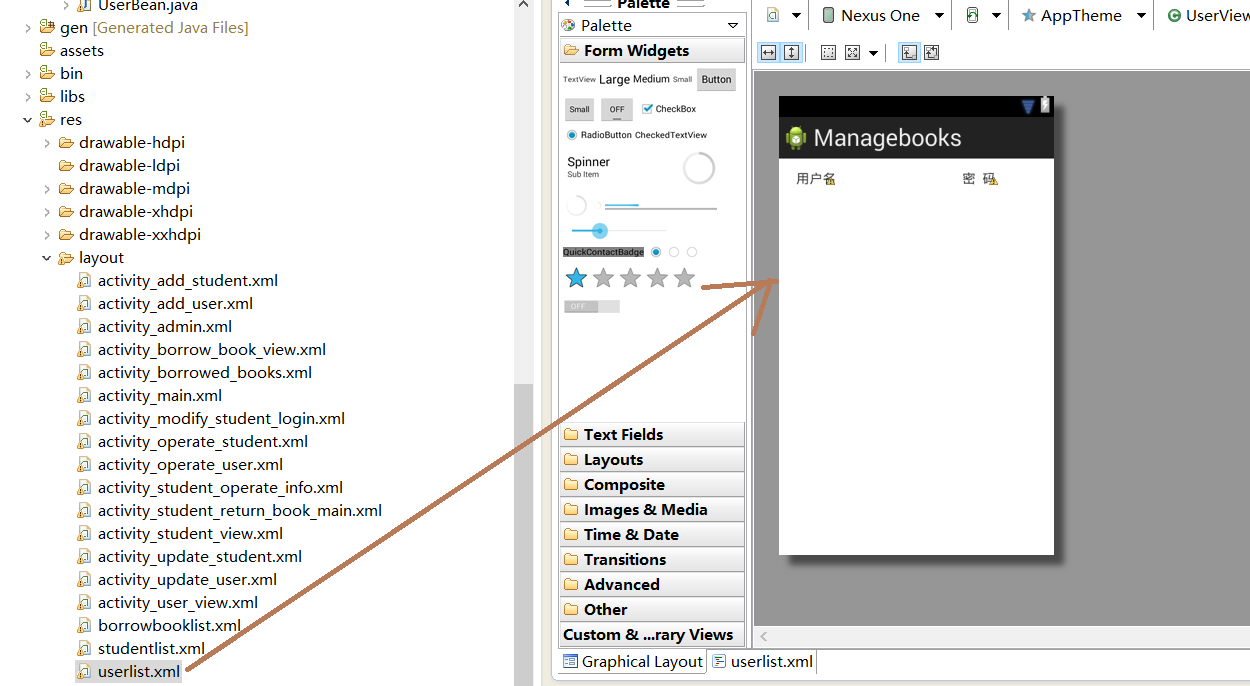This screenshot has height=686, width=1250.
Task: Open the Transitions palette category
Action: (652, 559)
